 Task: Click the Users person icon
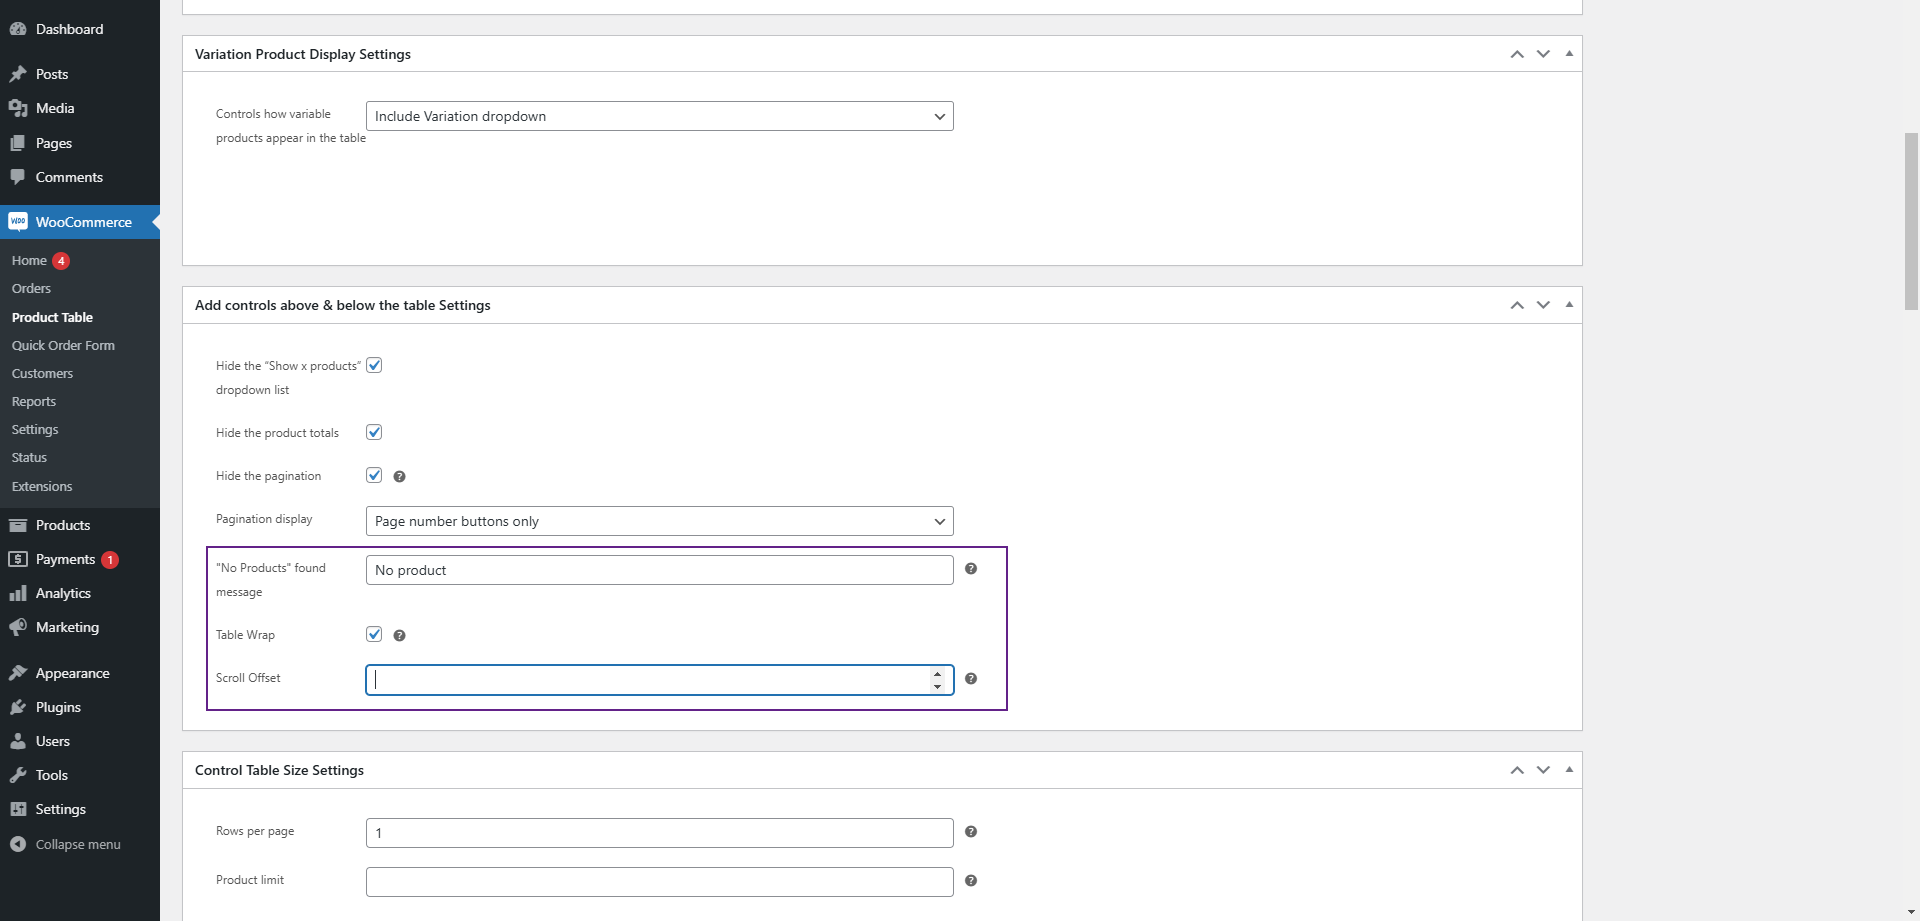[18, 741]
